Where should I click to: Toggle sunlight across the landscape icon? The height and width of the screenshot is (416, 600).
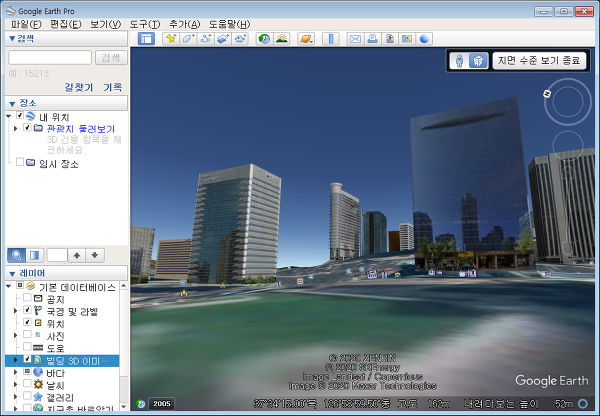click(282, 39)
